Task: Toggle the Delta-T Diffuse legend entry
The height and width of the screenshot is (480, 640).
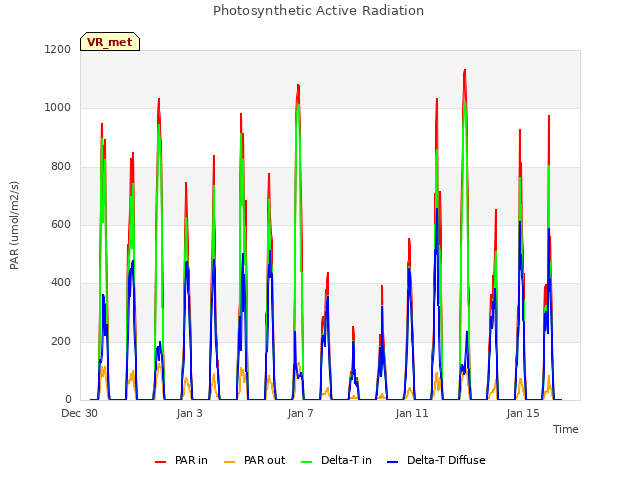Action: tap(436, 460)
